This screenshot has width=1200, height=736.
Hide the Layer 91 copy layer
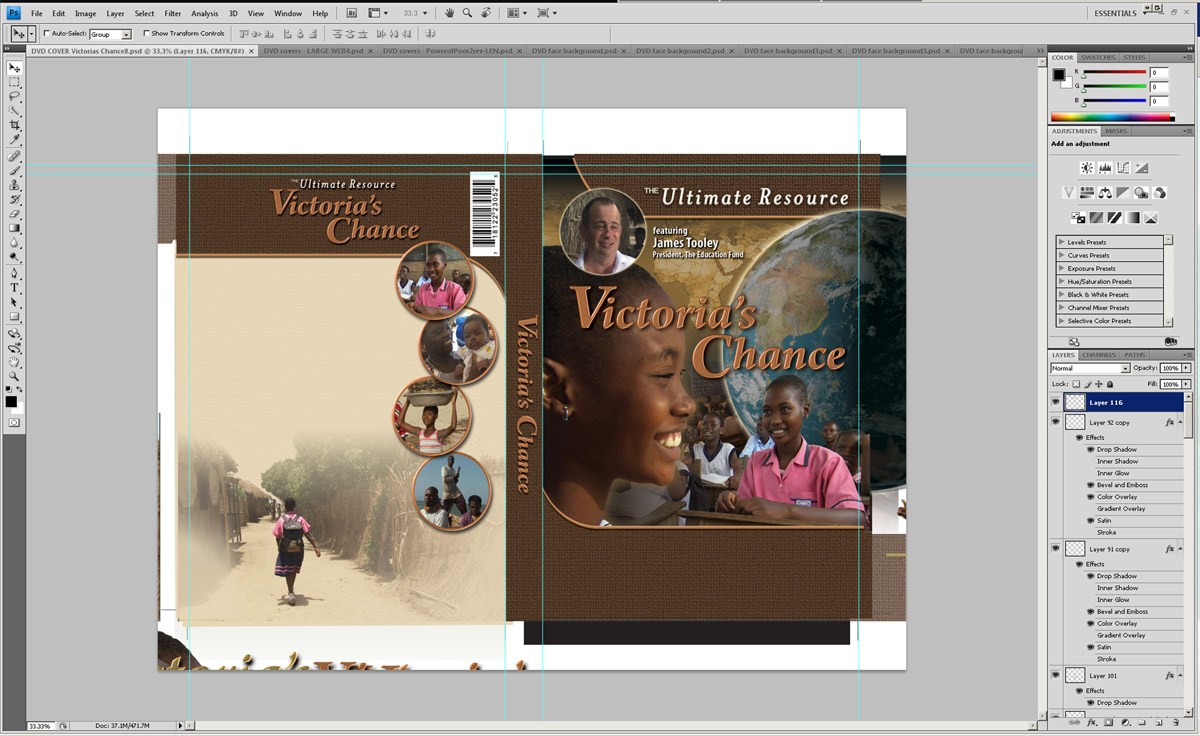[1055, 548]
